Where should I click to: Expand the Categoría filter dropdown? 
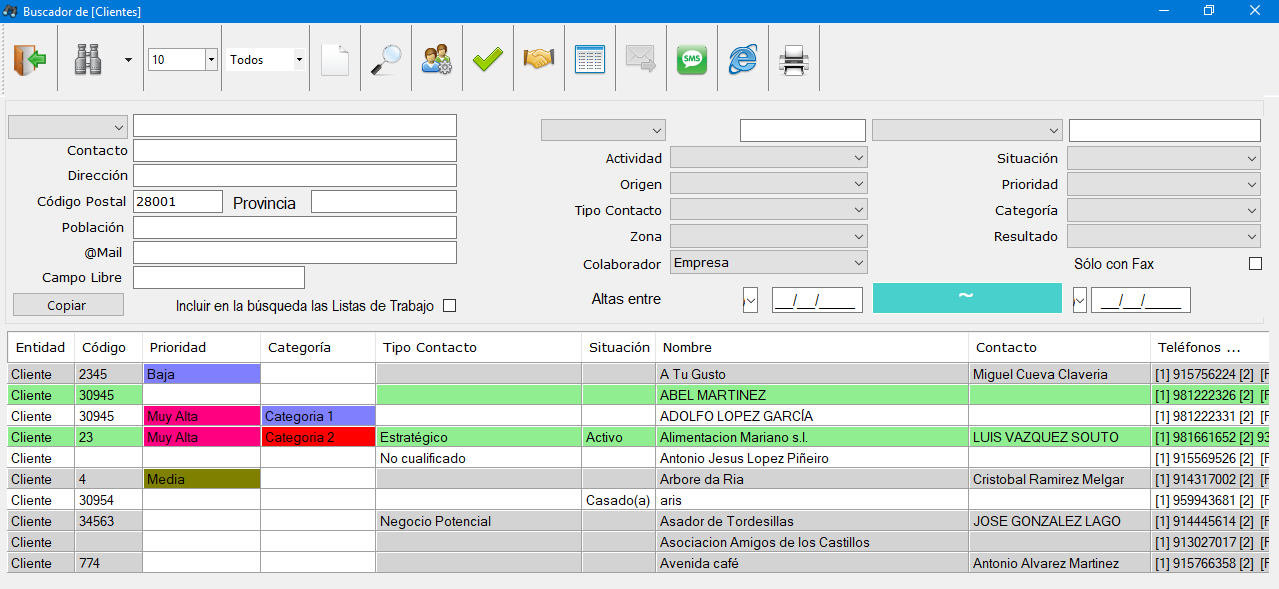tap(1164, 210)
